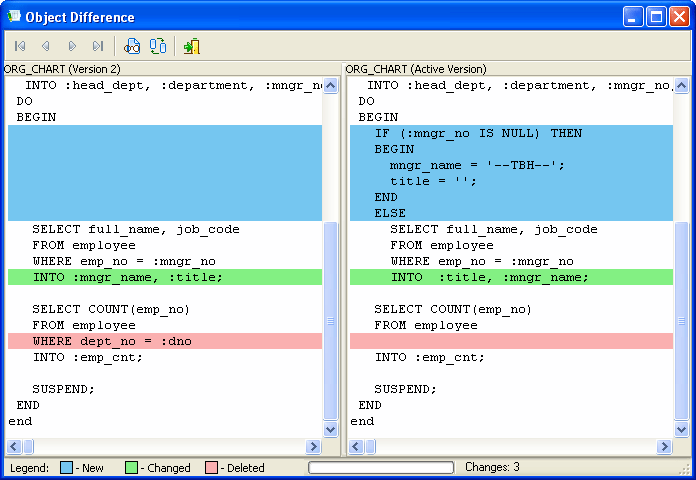
Task: Click the binoculars find icon in toolbar
Action: coord(132,46)
